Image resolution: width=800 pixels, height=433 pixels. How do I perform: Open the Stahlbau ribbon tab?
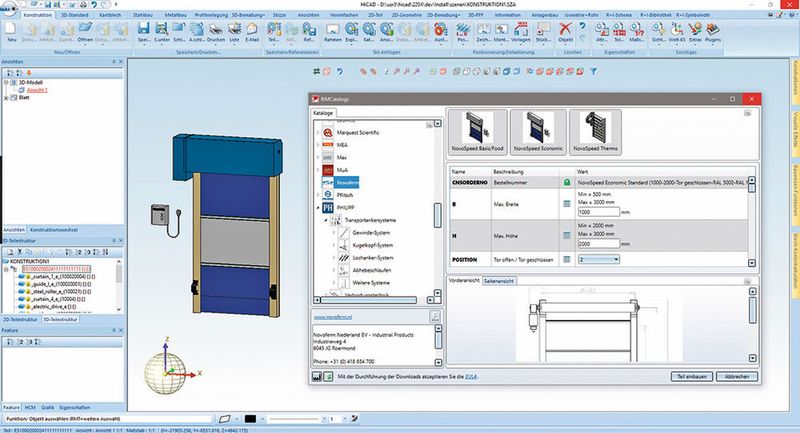[143, 15]
